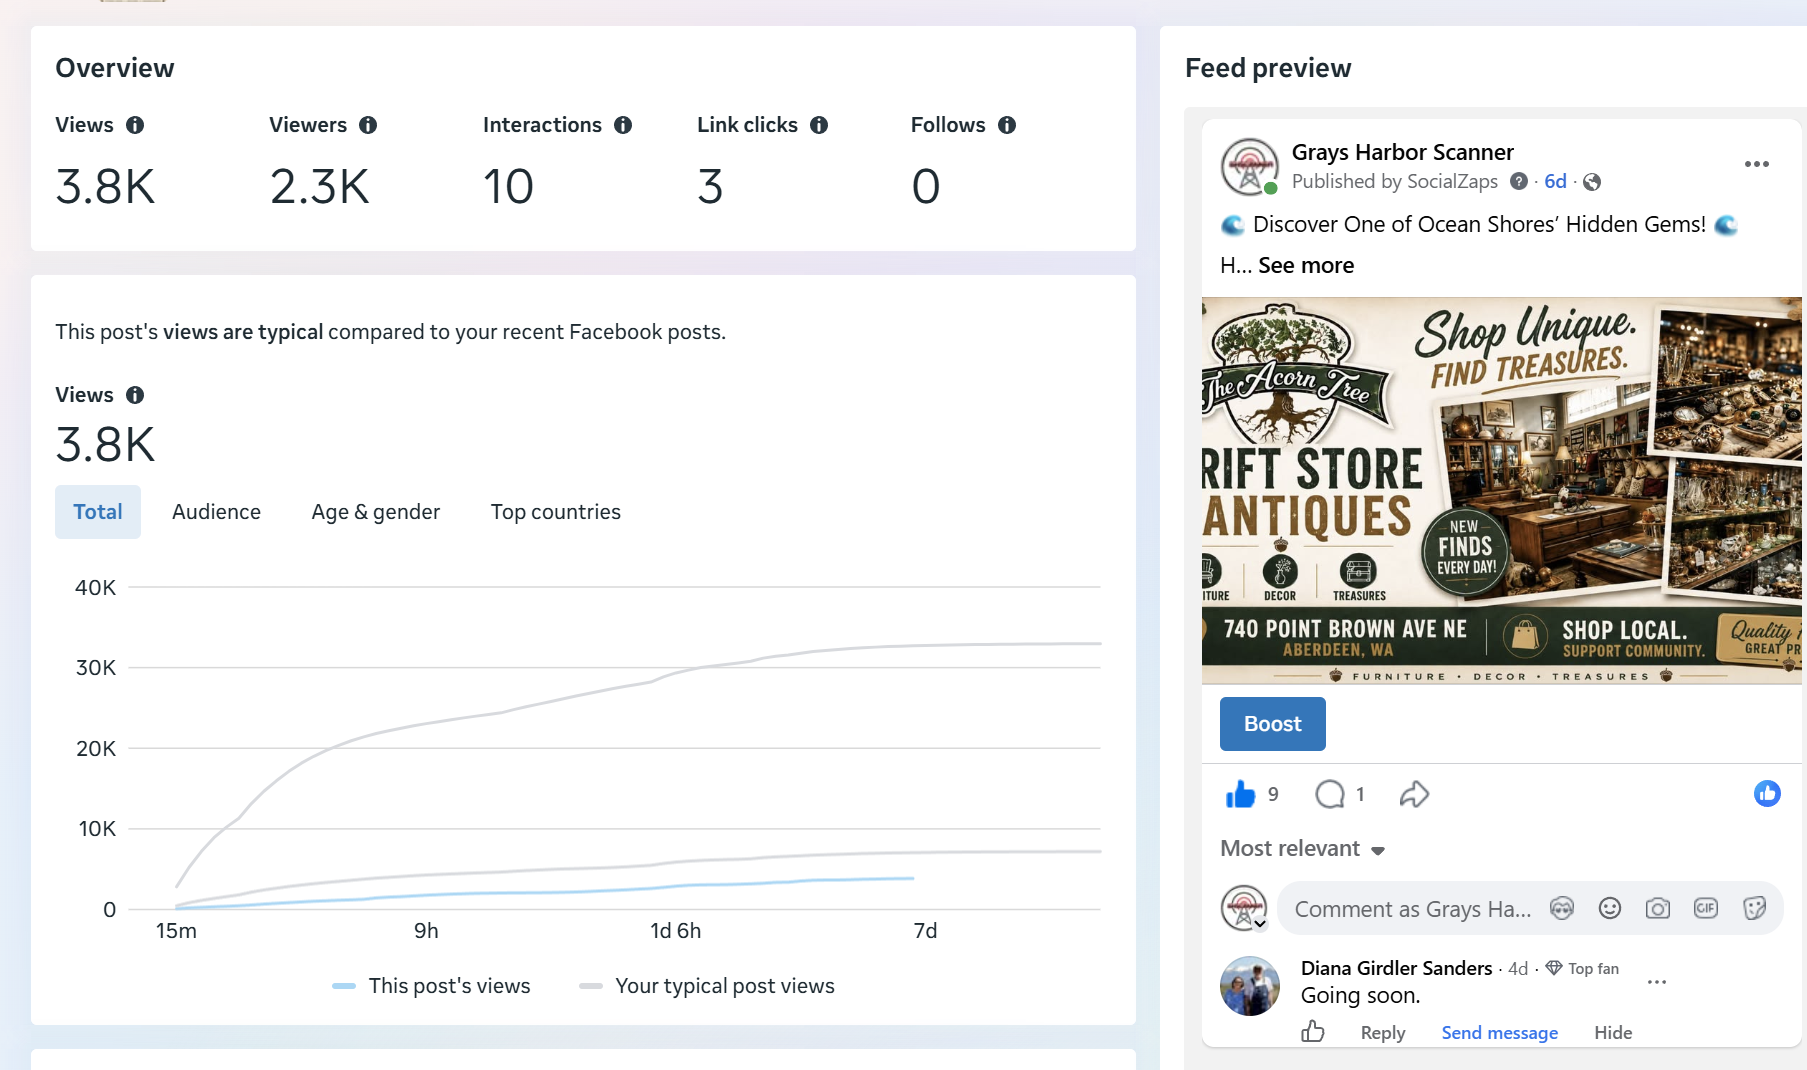1807x1070 pixels.
Task: Click the help icon next to SocialZaps
Action: (1519, 181)
